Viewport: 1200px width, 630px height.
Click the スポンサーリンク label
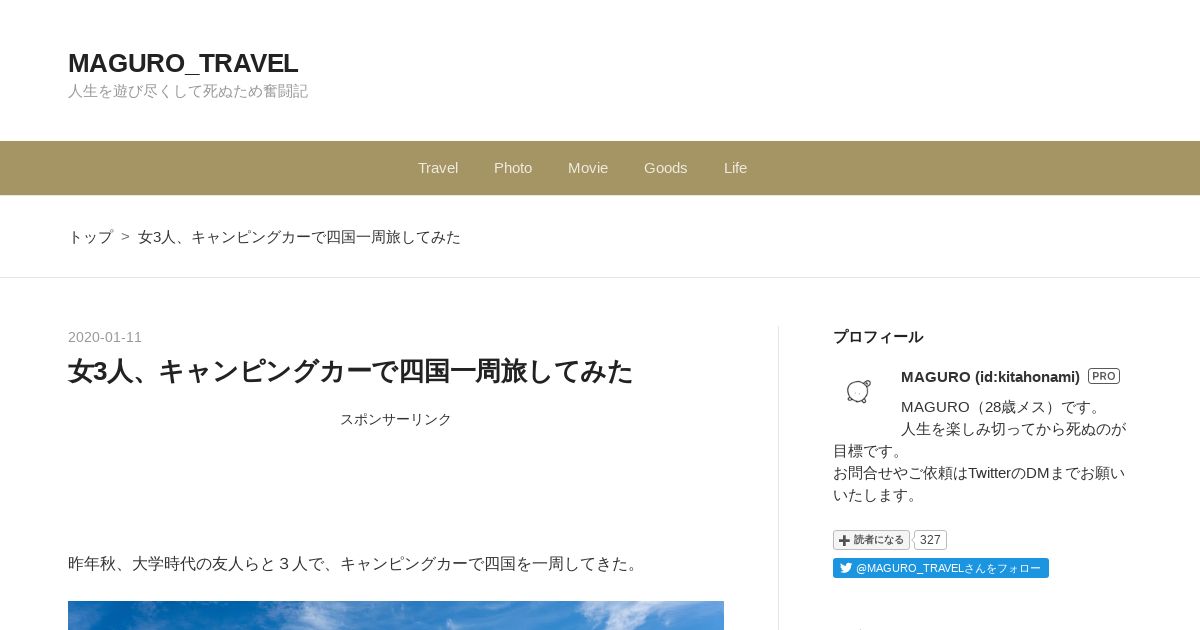tap(396, 419)
